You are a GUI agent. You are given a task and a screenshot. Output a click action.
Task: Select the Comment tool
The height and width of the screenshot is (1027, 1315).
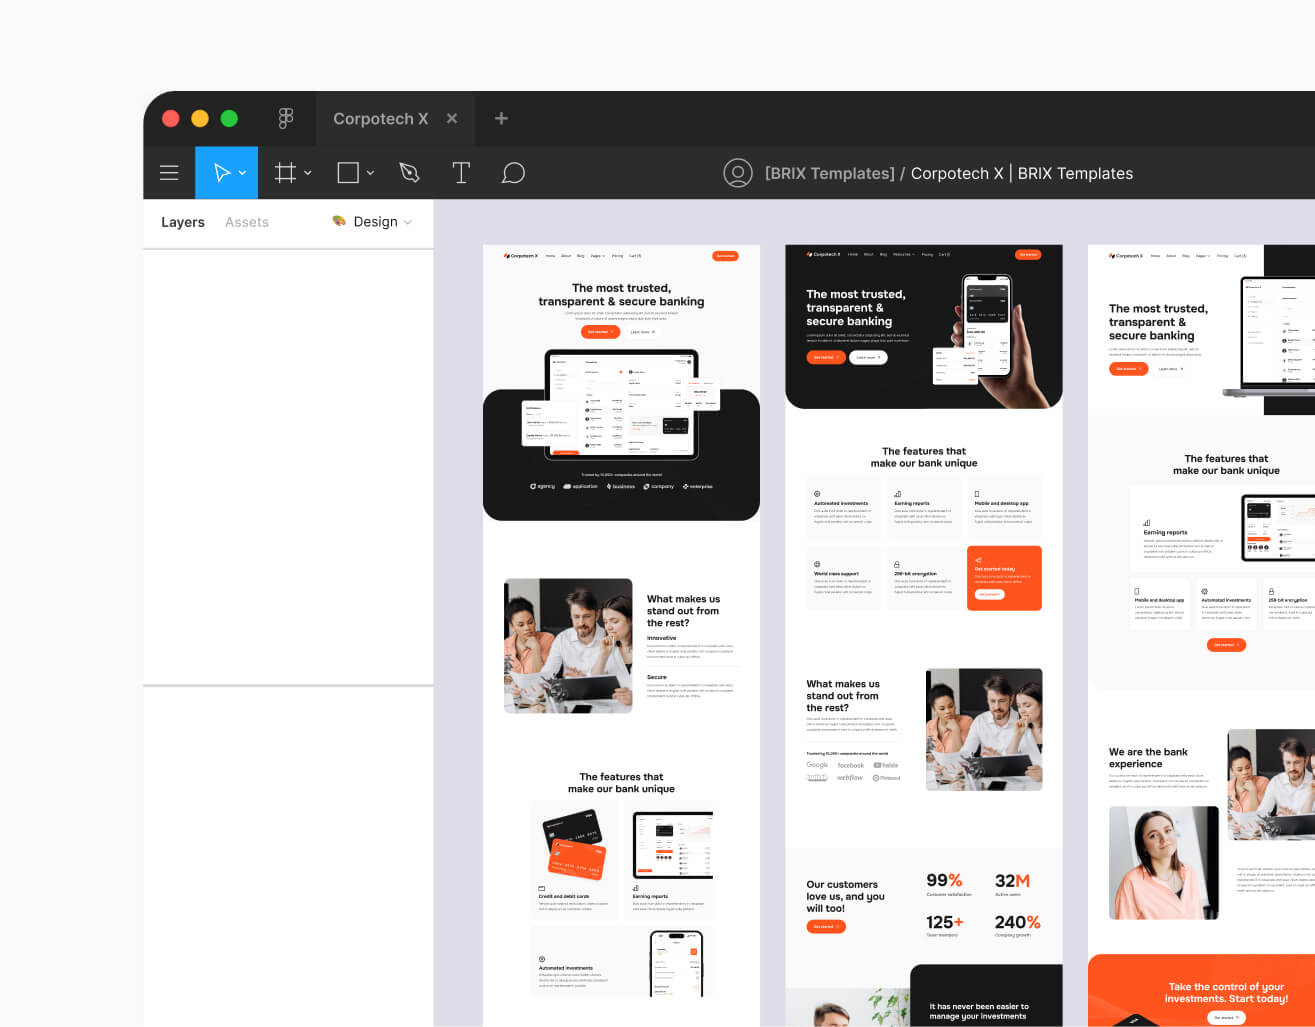(x=513, y=172)
